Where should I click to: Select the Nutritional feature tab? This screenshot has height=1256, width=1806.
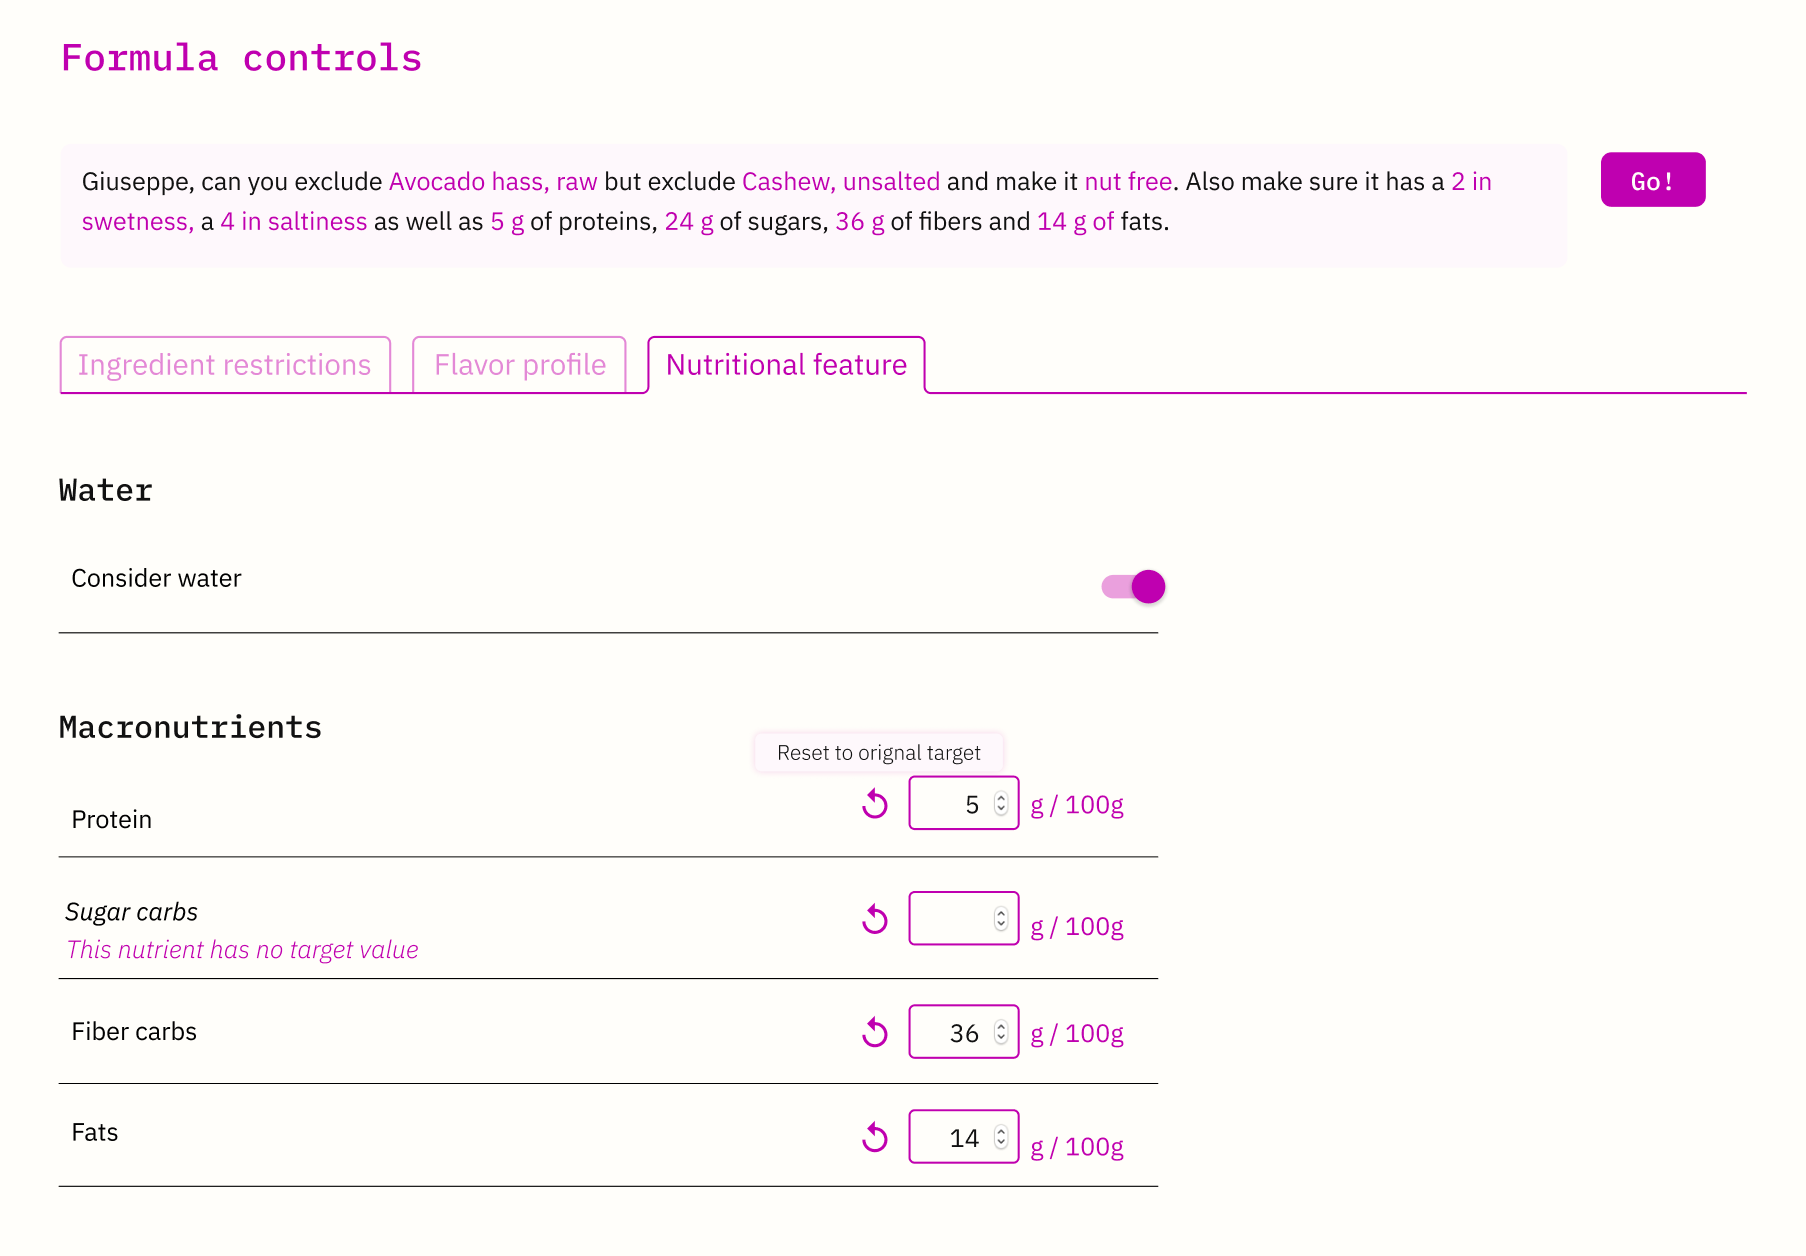click(x=786, y=365)
